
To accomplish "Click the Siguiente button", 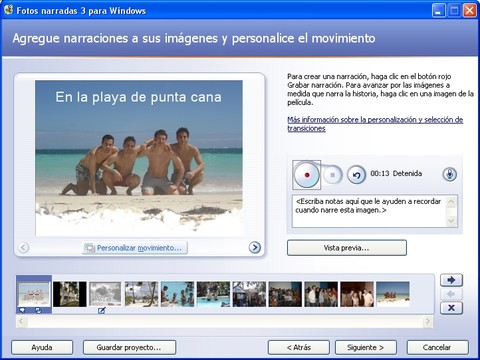I will pyautogui.click(x=366, y=348).
